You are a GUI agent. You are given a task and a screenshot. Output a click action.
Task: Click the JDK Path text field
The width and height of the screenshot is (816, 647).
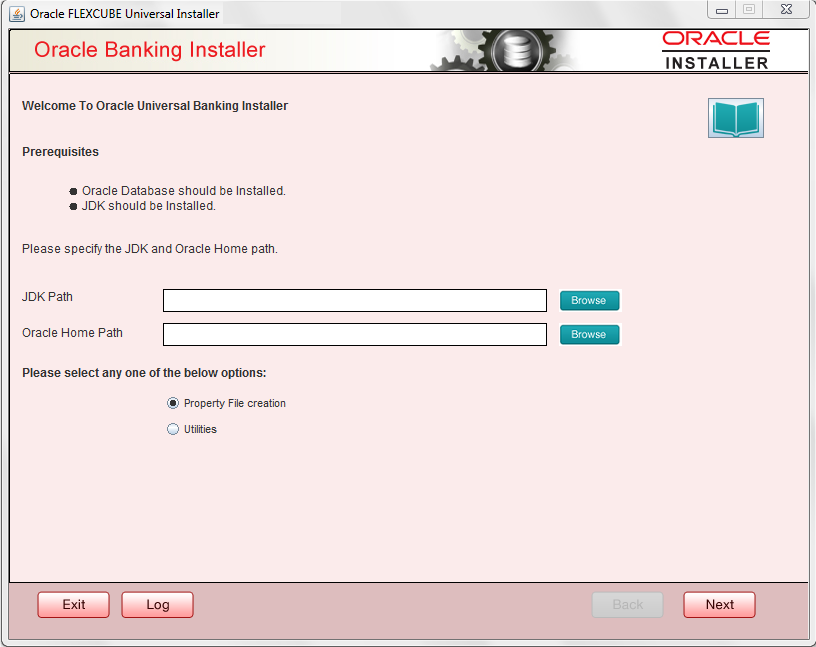(x=355, y=300)
